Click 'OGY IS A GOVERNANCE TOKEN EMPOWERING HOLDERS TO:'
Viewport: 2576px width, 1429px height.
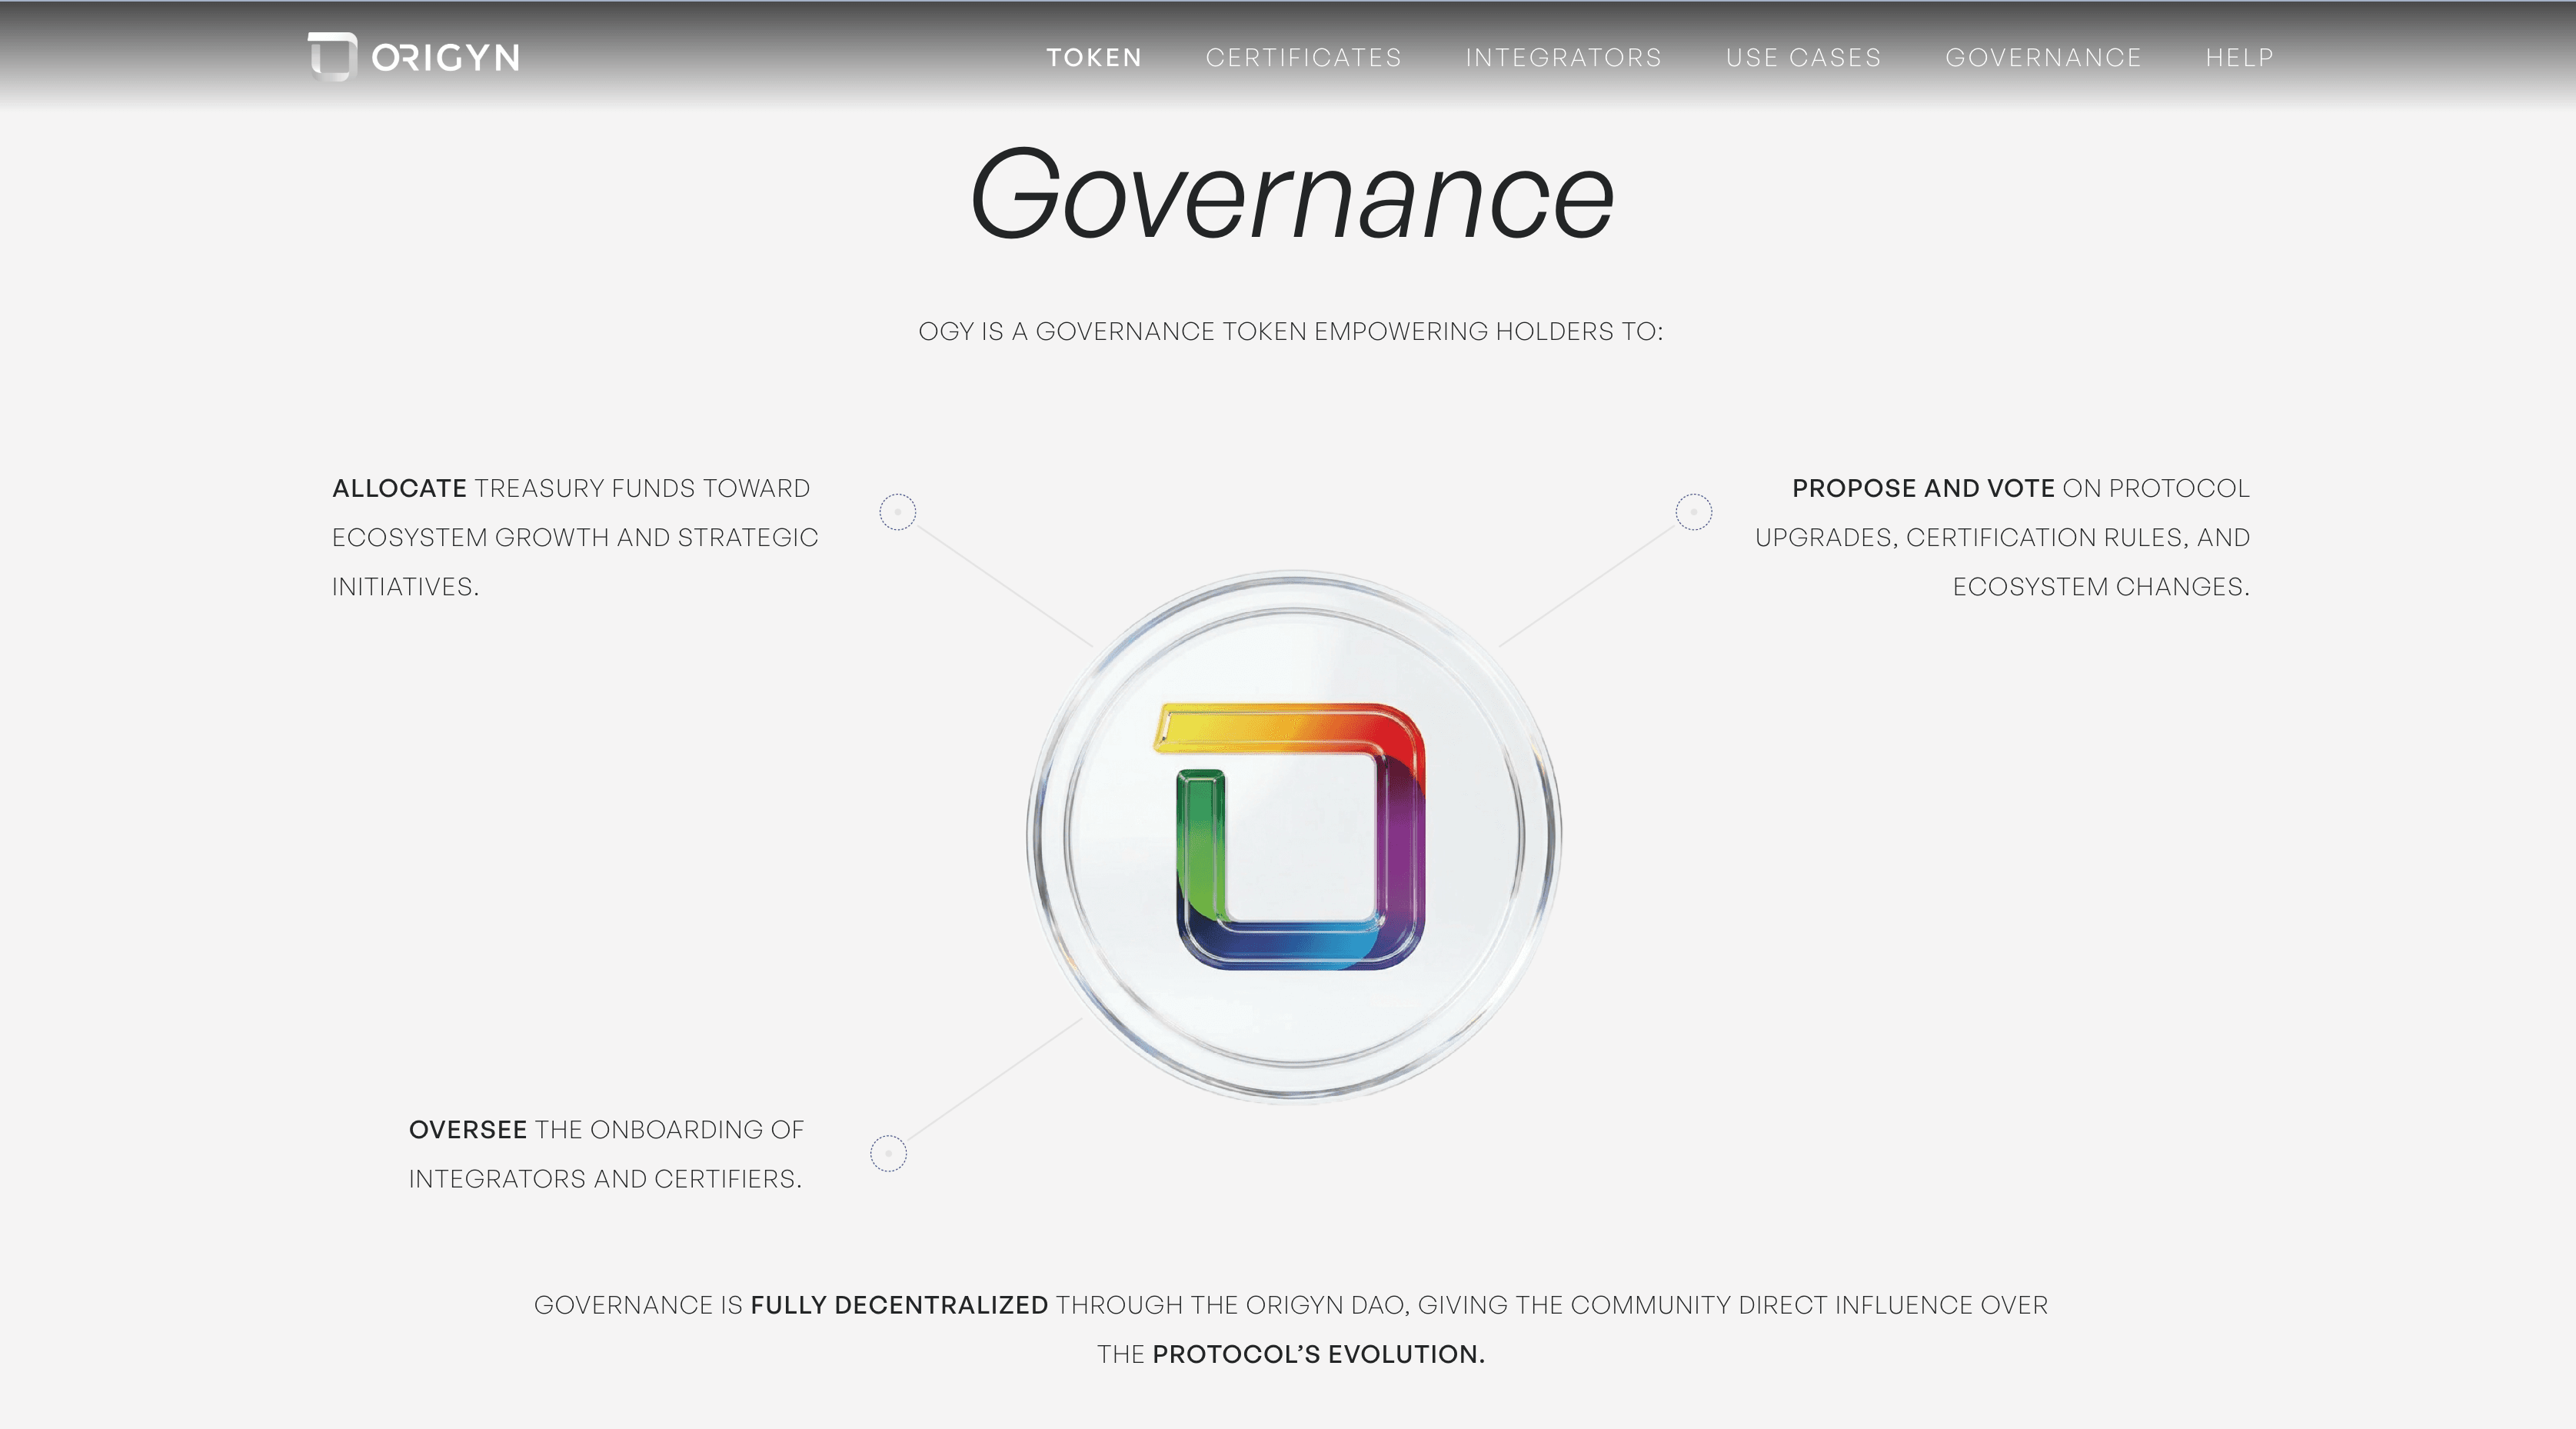1291,331
